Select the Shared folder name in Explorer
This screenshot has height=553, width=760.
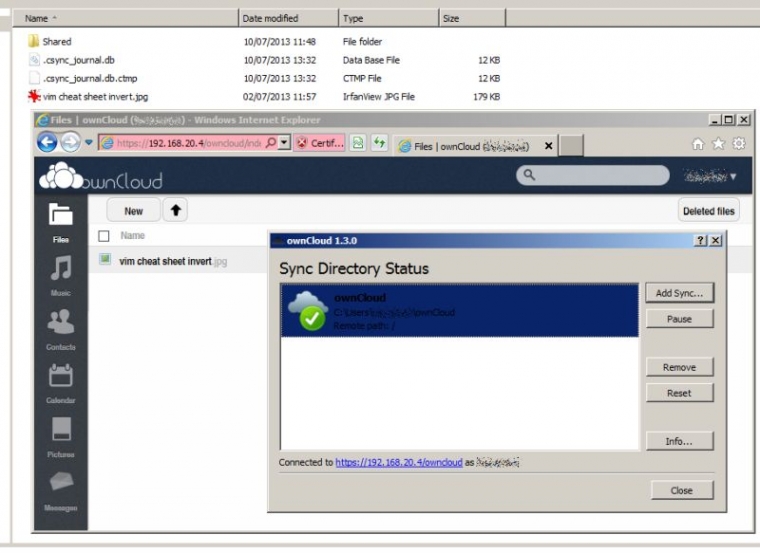click(x=57, y=42)
